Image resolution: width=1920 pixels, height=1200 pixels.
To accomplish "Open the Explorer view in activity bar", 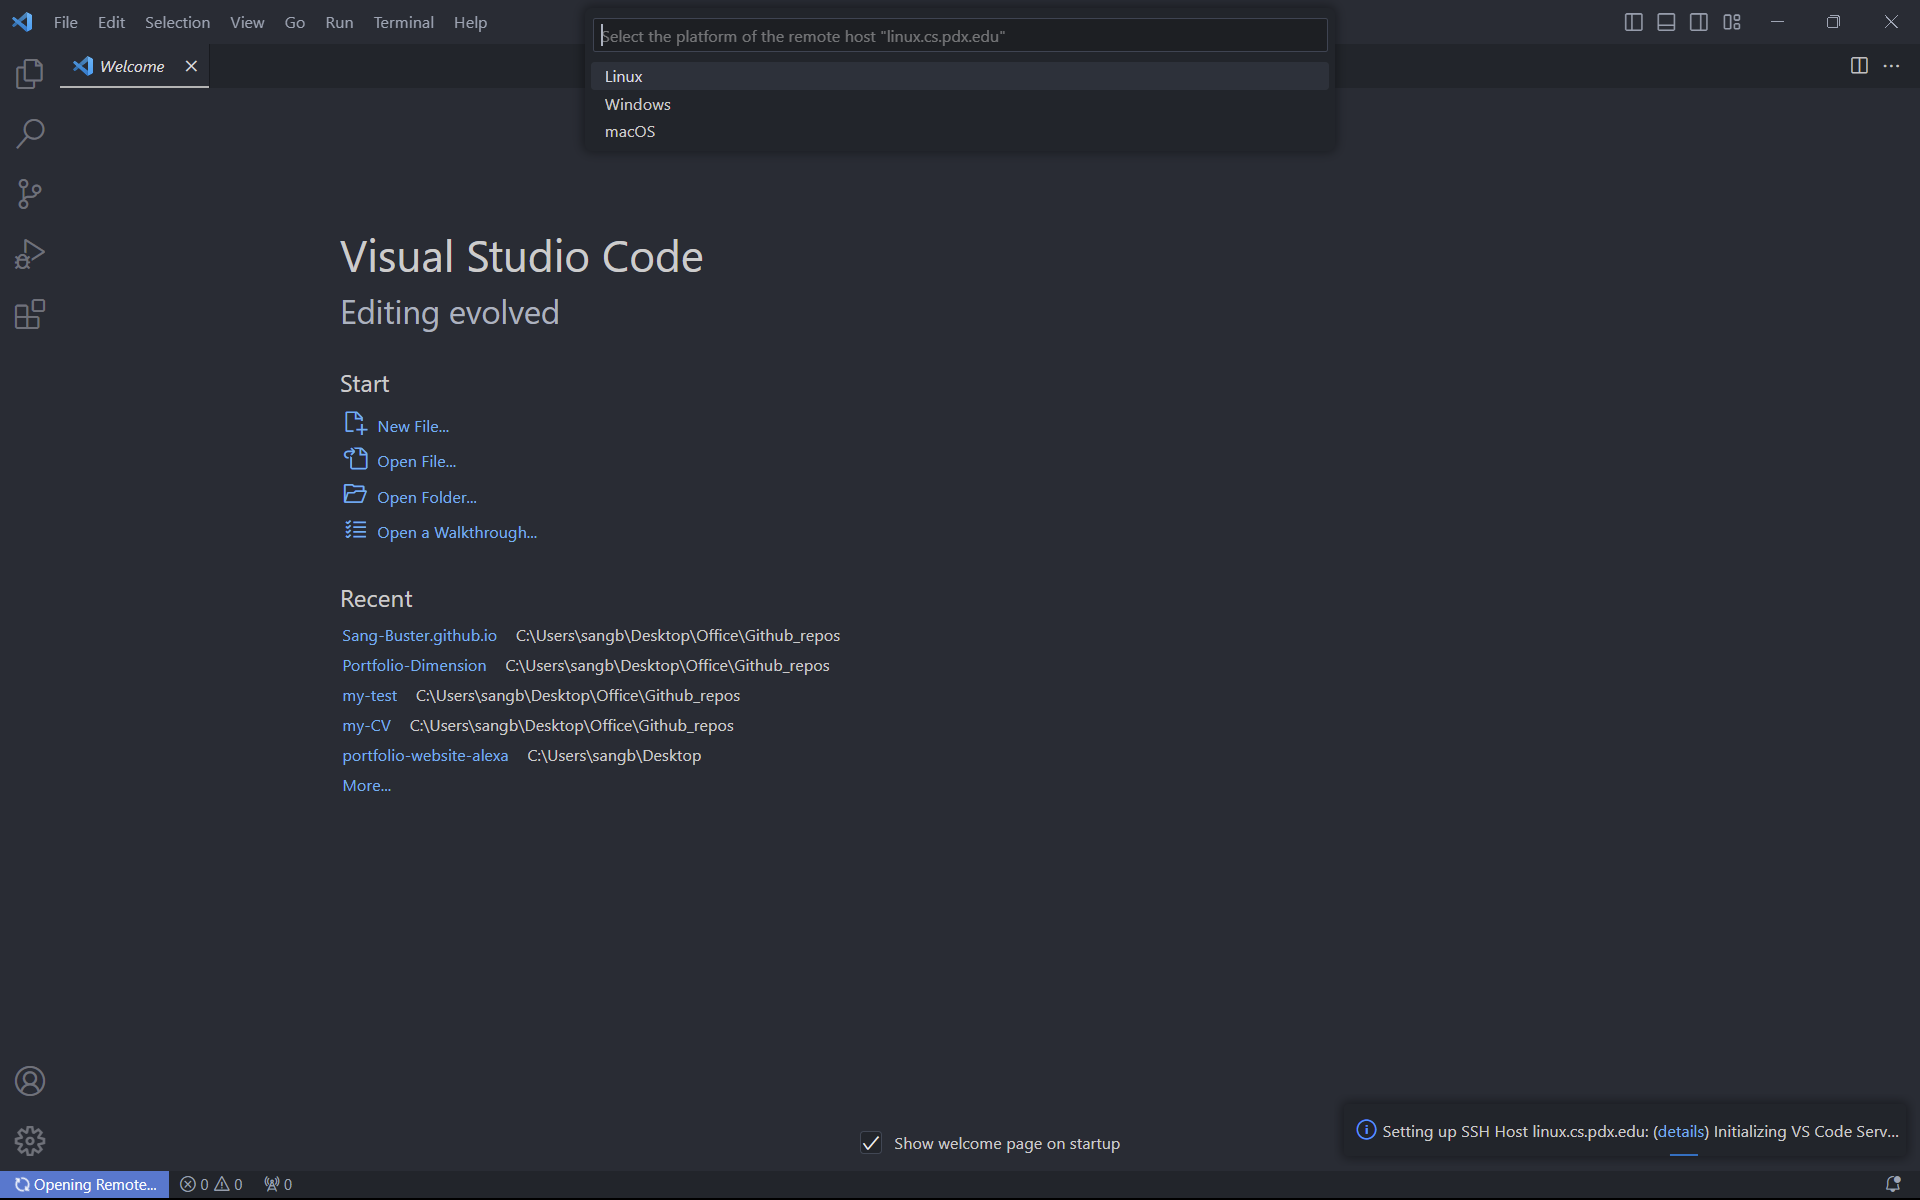I will tap(30, 73).
